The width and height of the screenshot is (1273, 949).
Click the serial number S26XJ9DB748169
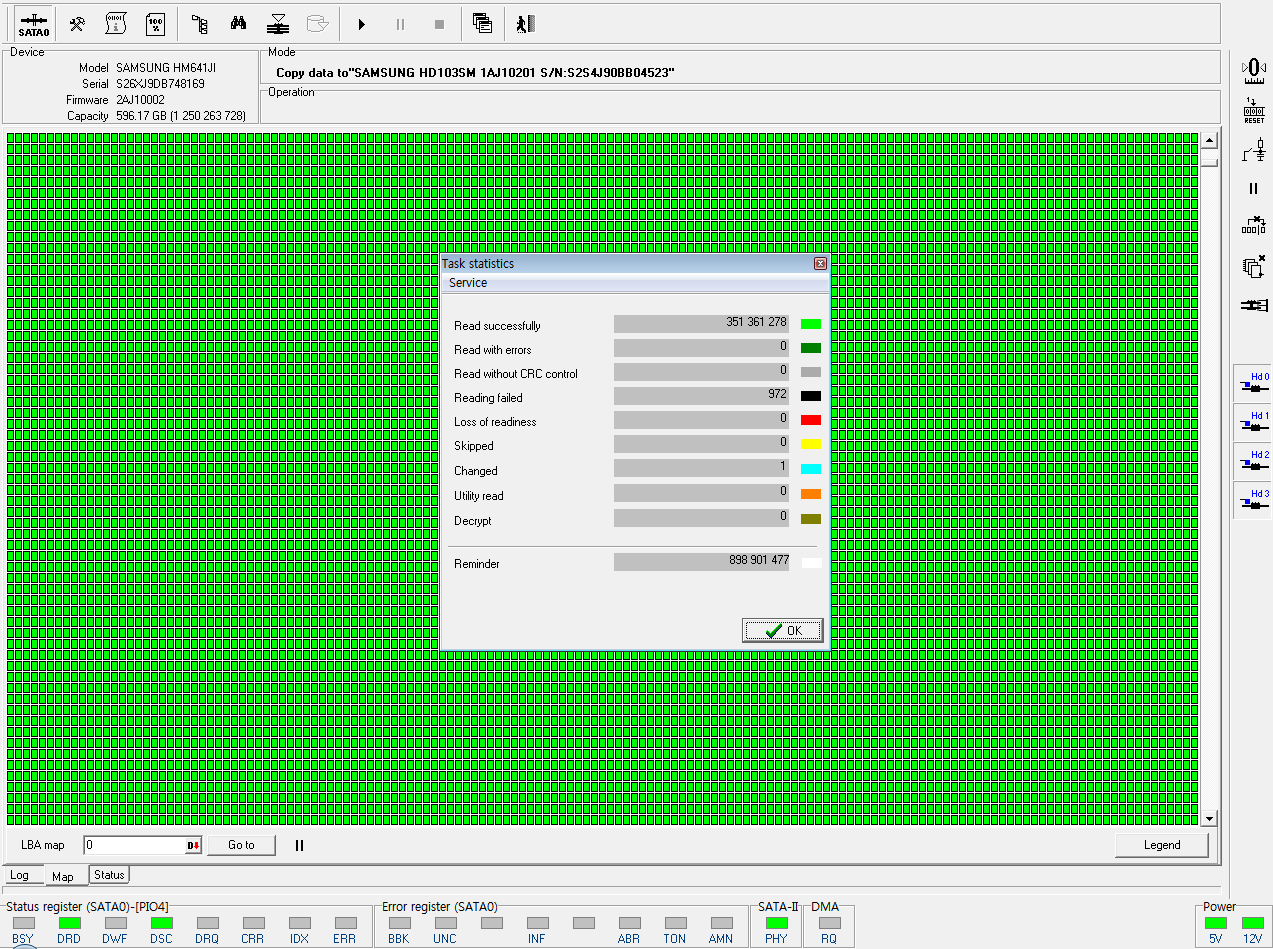coord(160,84)
